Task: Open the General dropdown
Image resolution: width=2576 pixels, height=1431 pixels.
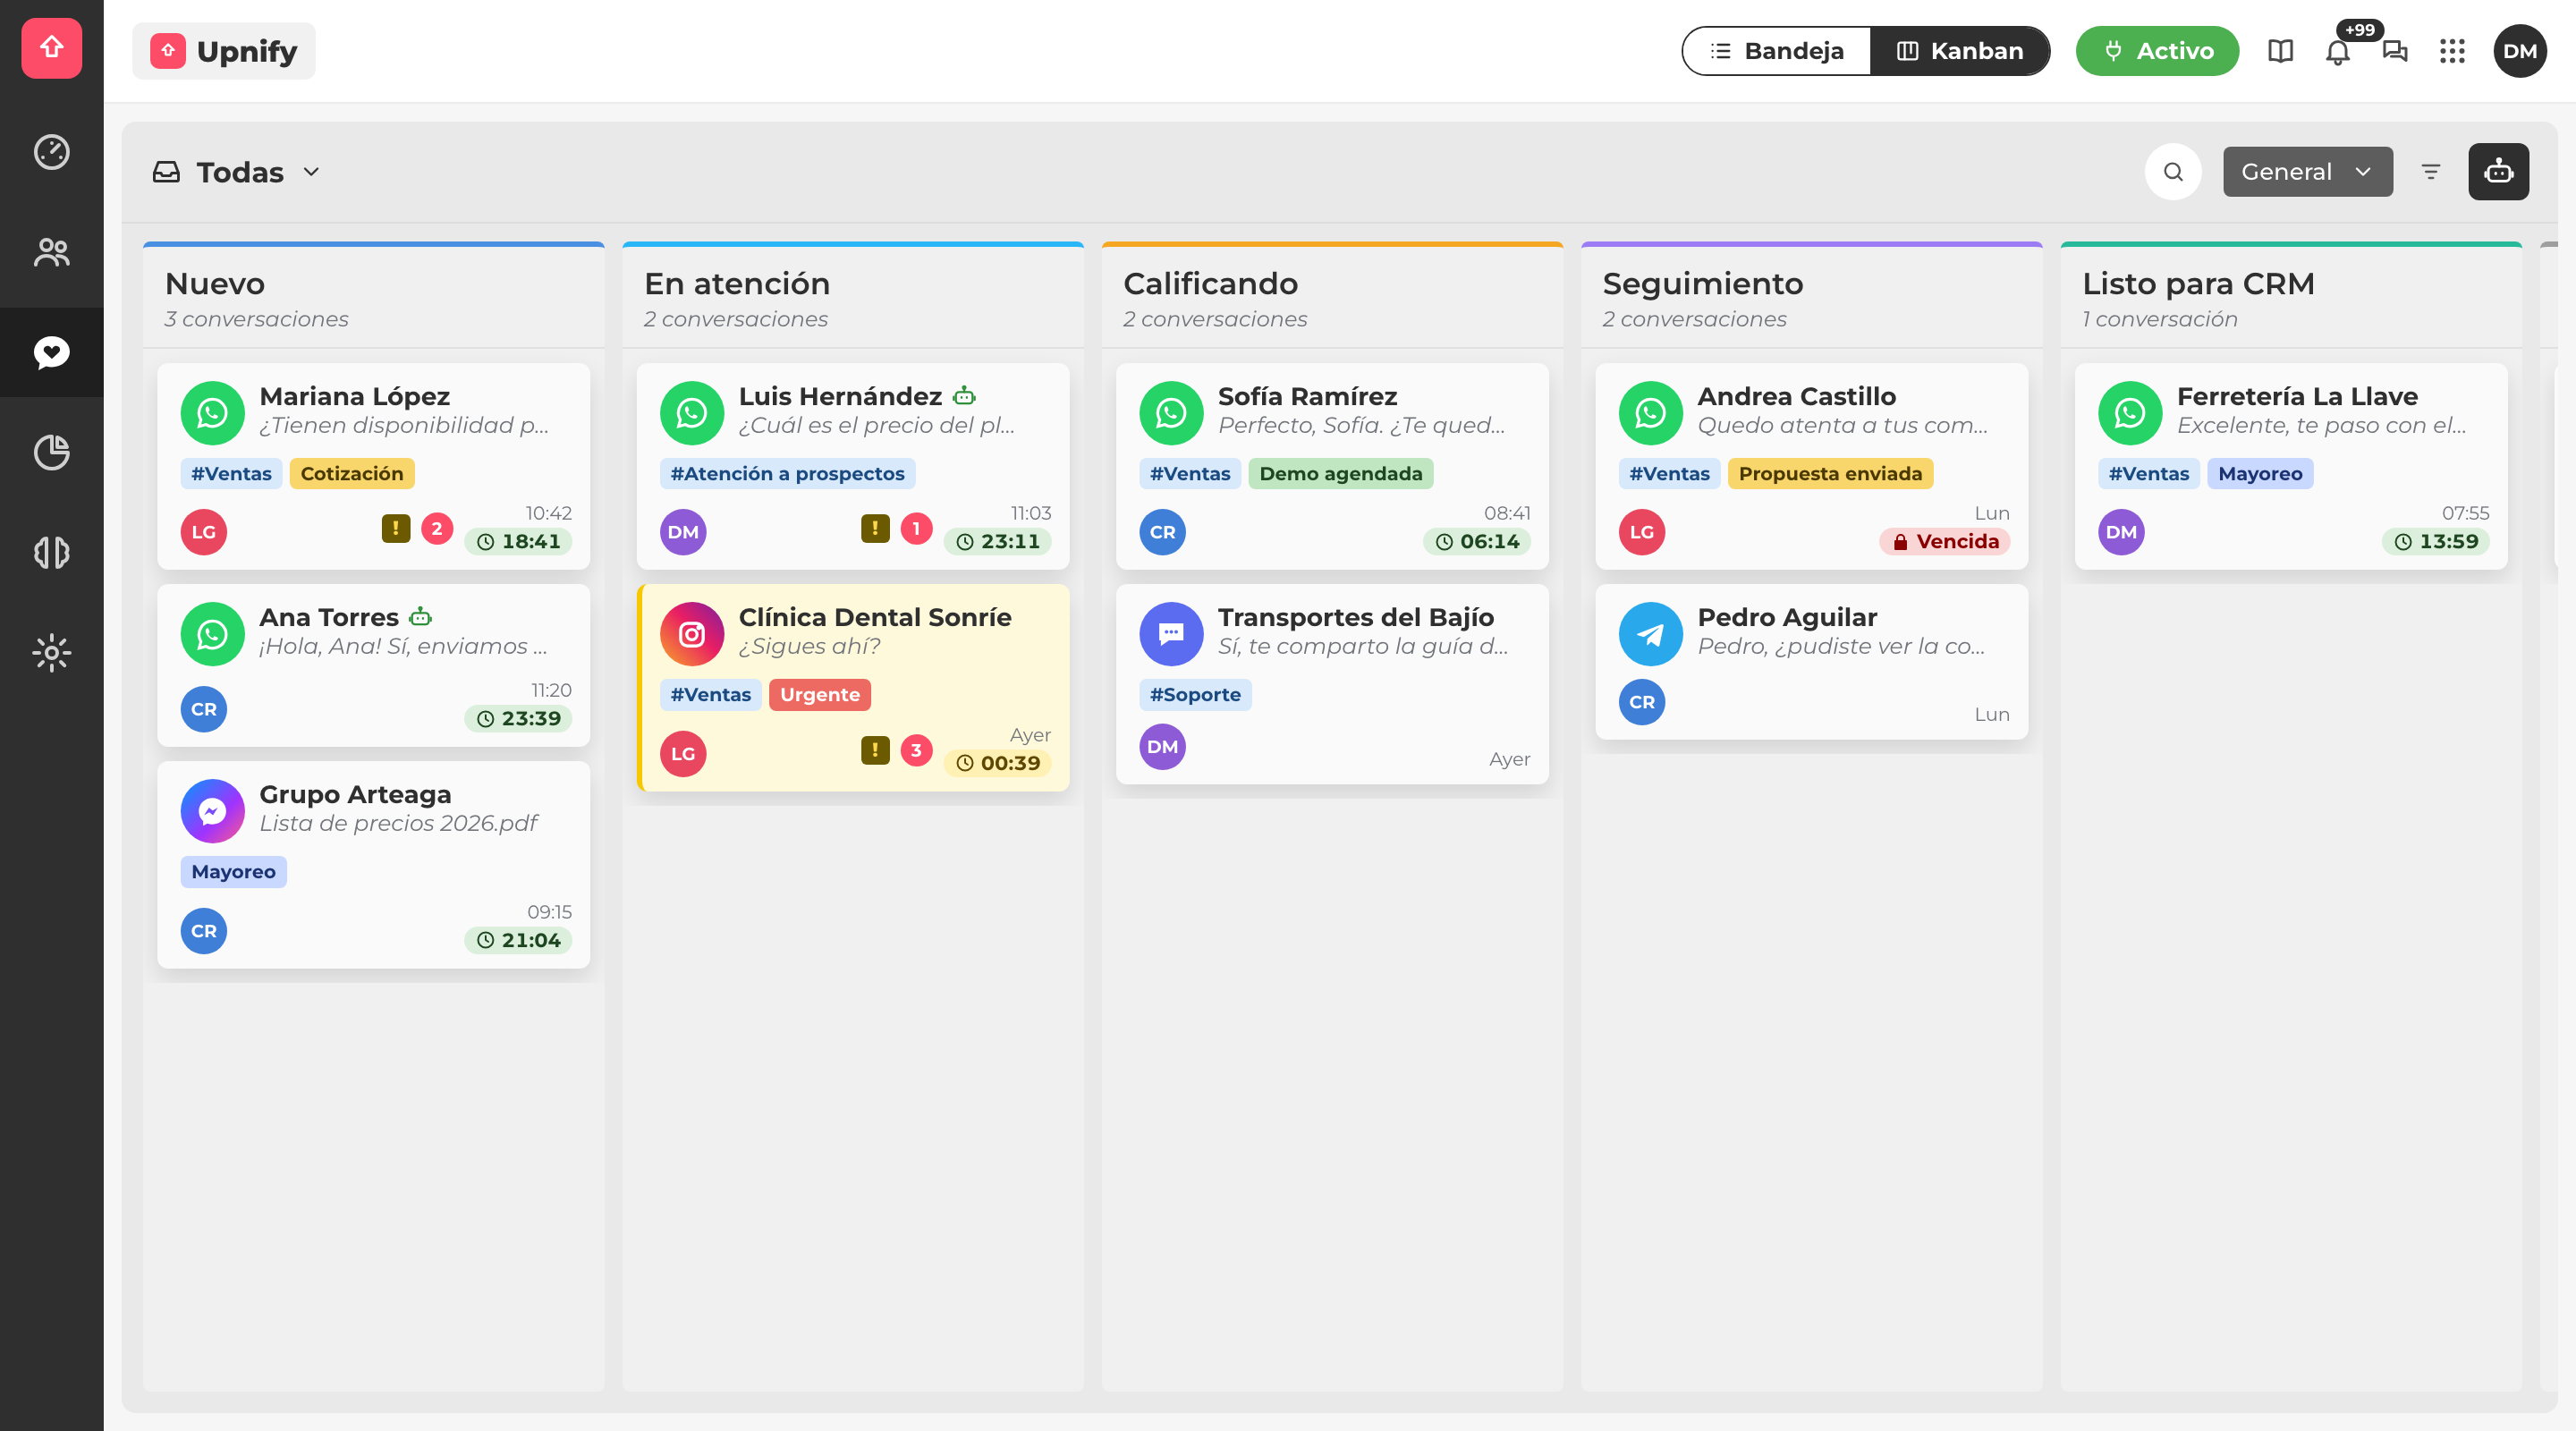Action: coord(2307,172)
